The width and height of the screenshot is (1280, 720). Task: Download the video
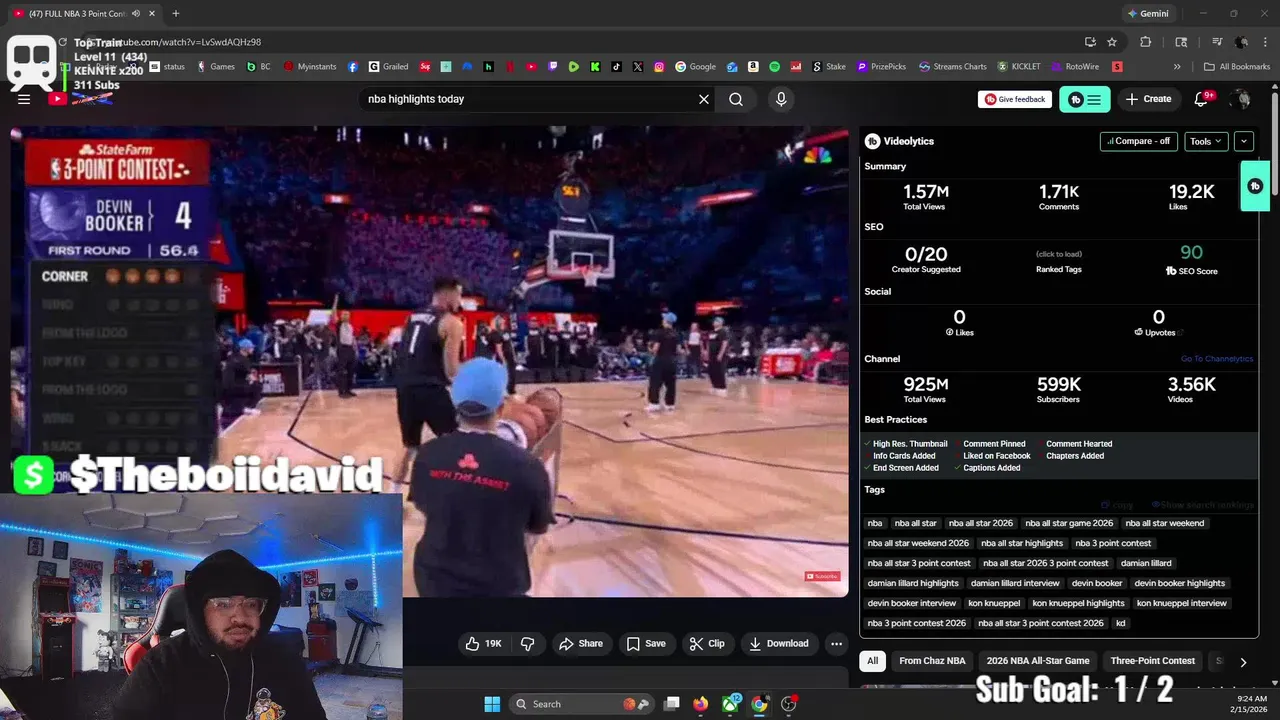coord(779,643)
